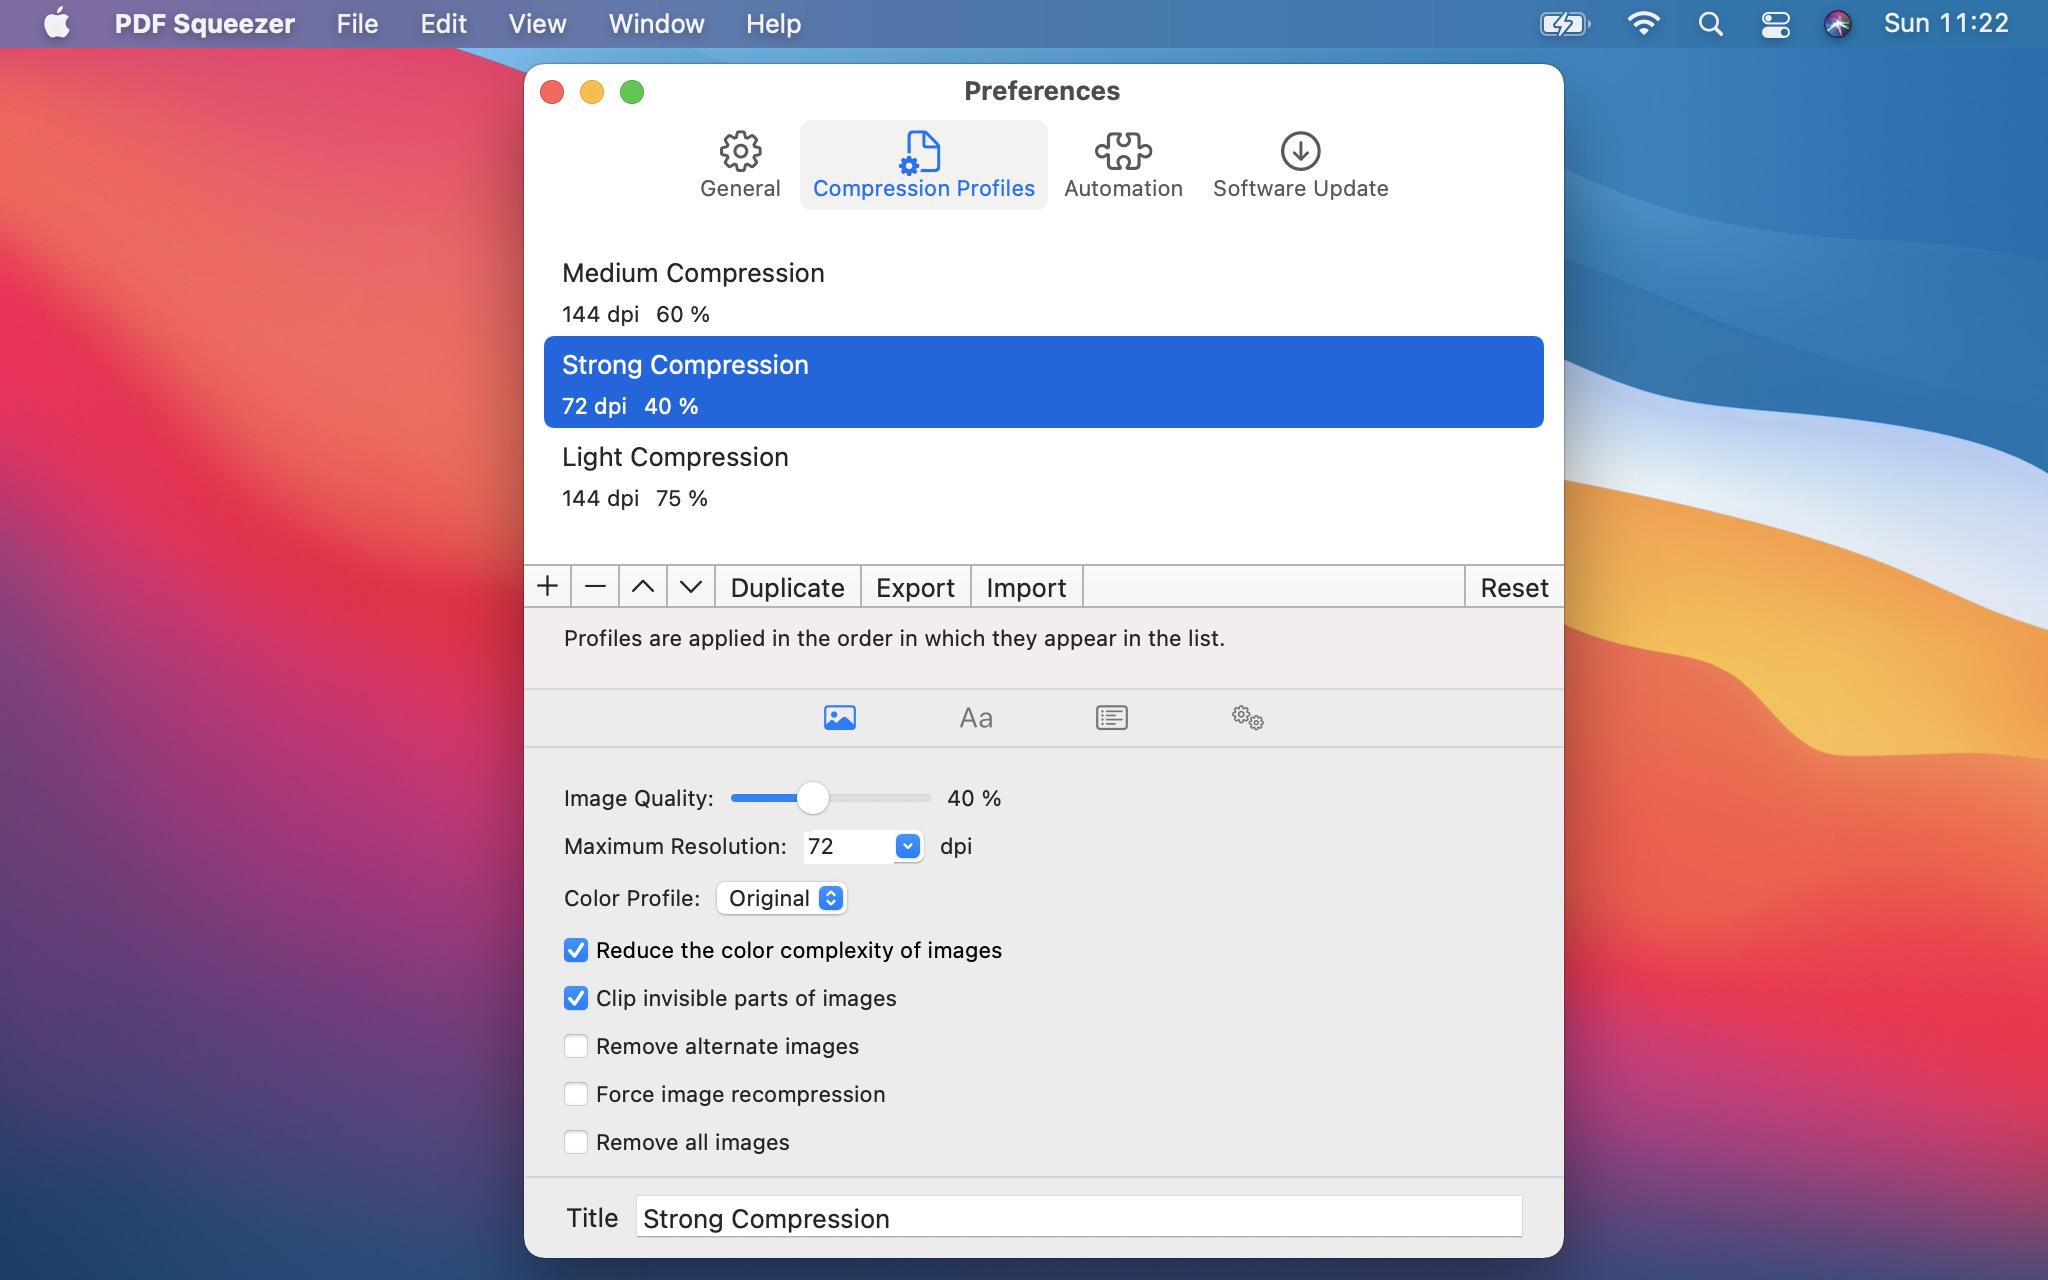Select the Medium Compression profile
Image resolution: width=2048 pixels, height=1280 pixels.
click(1044, 291)
